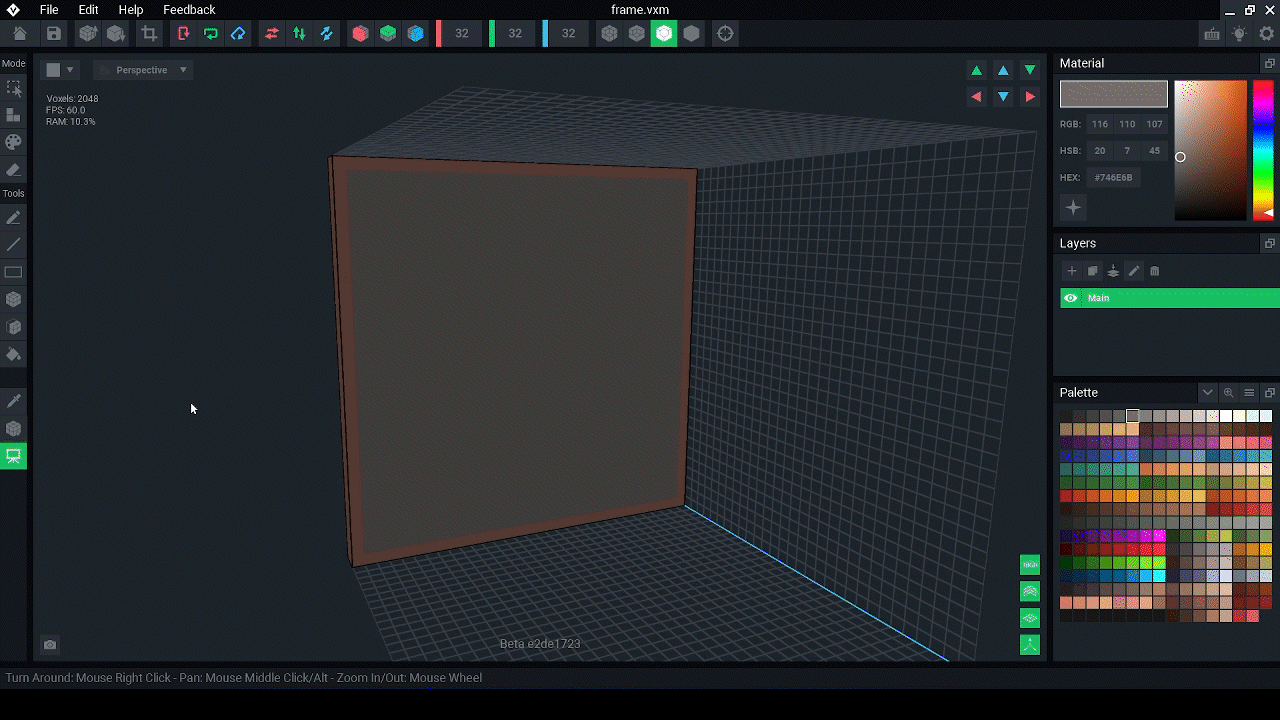Click the rainbow hue slider strip

(1263, 150)
